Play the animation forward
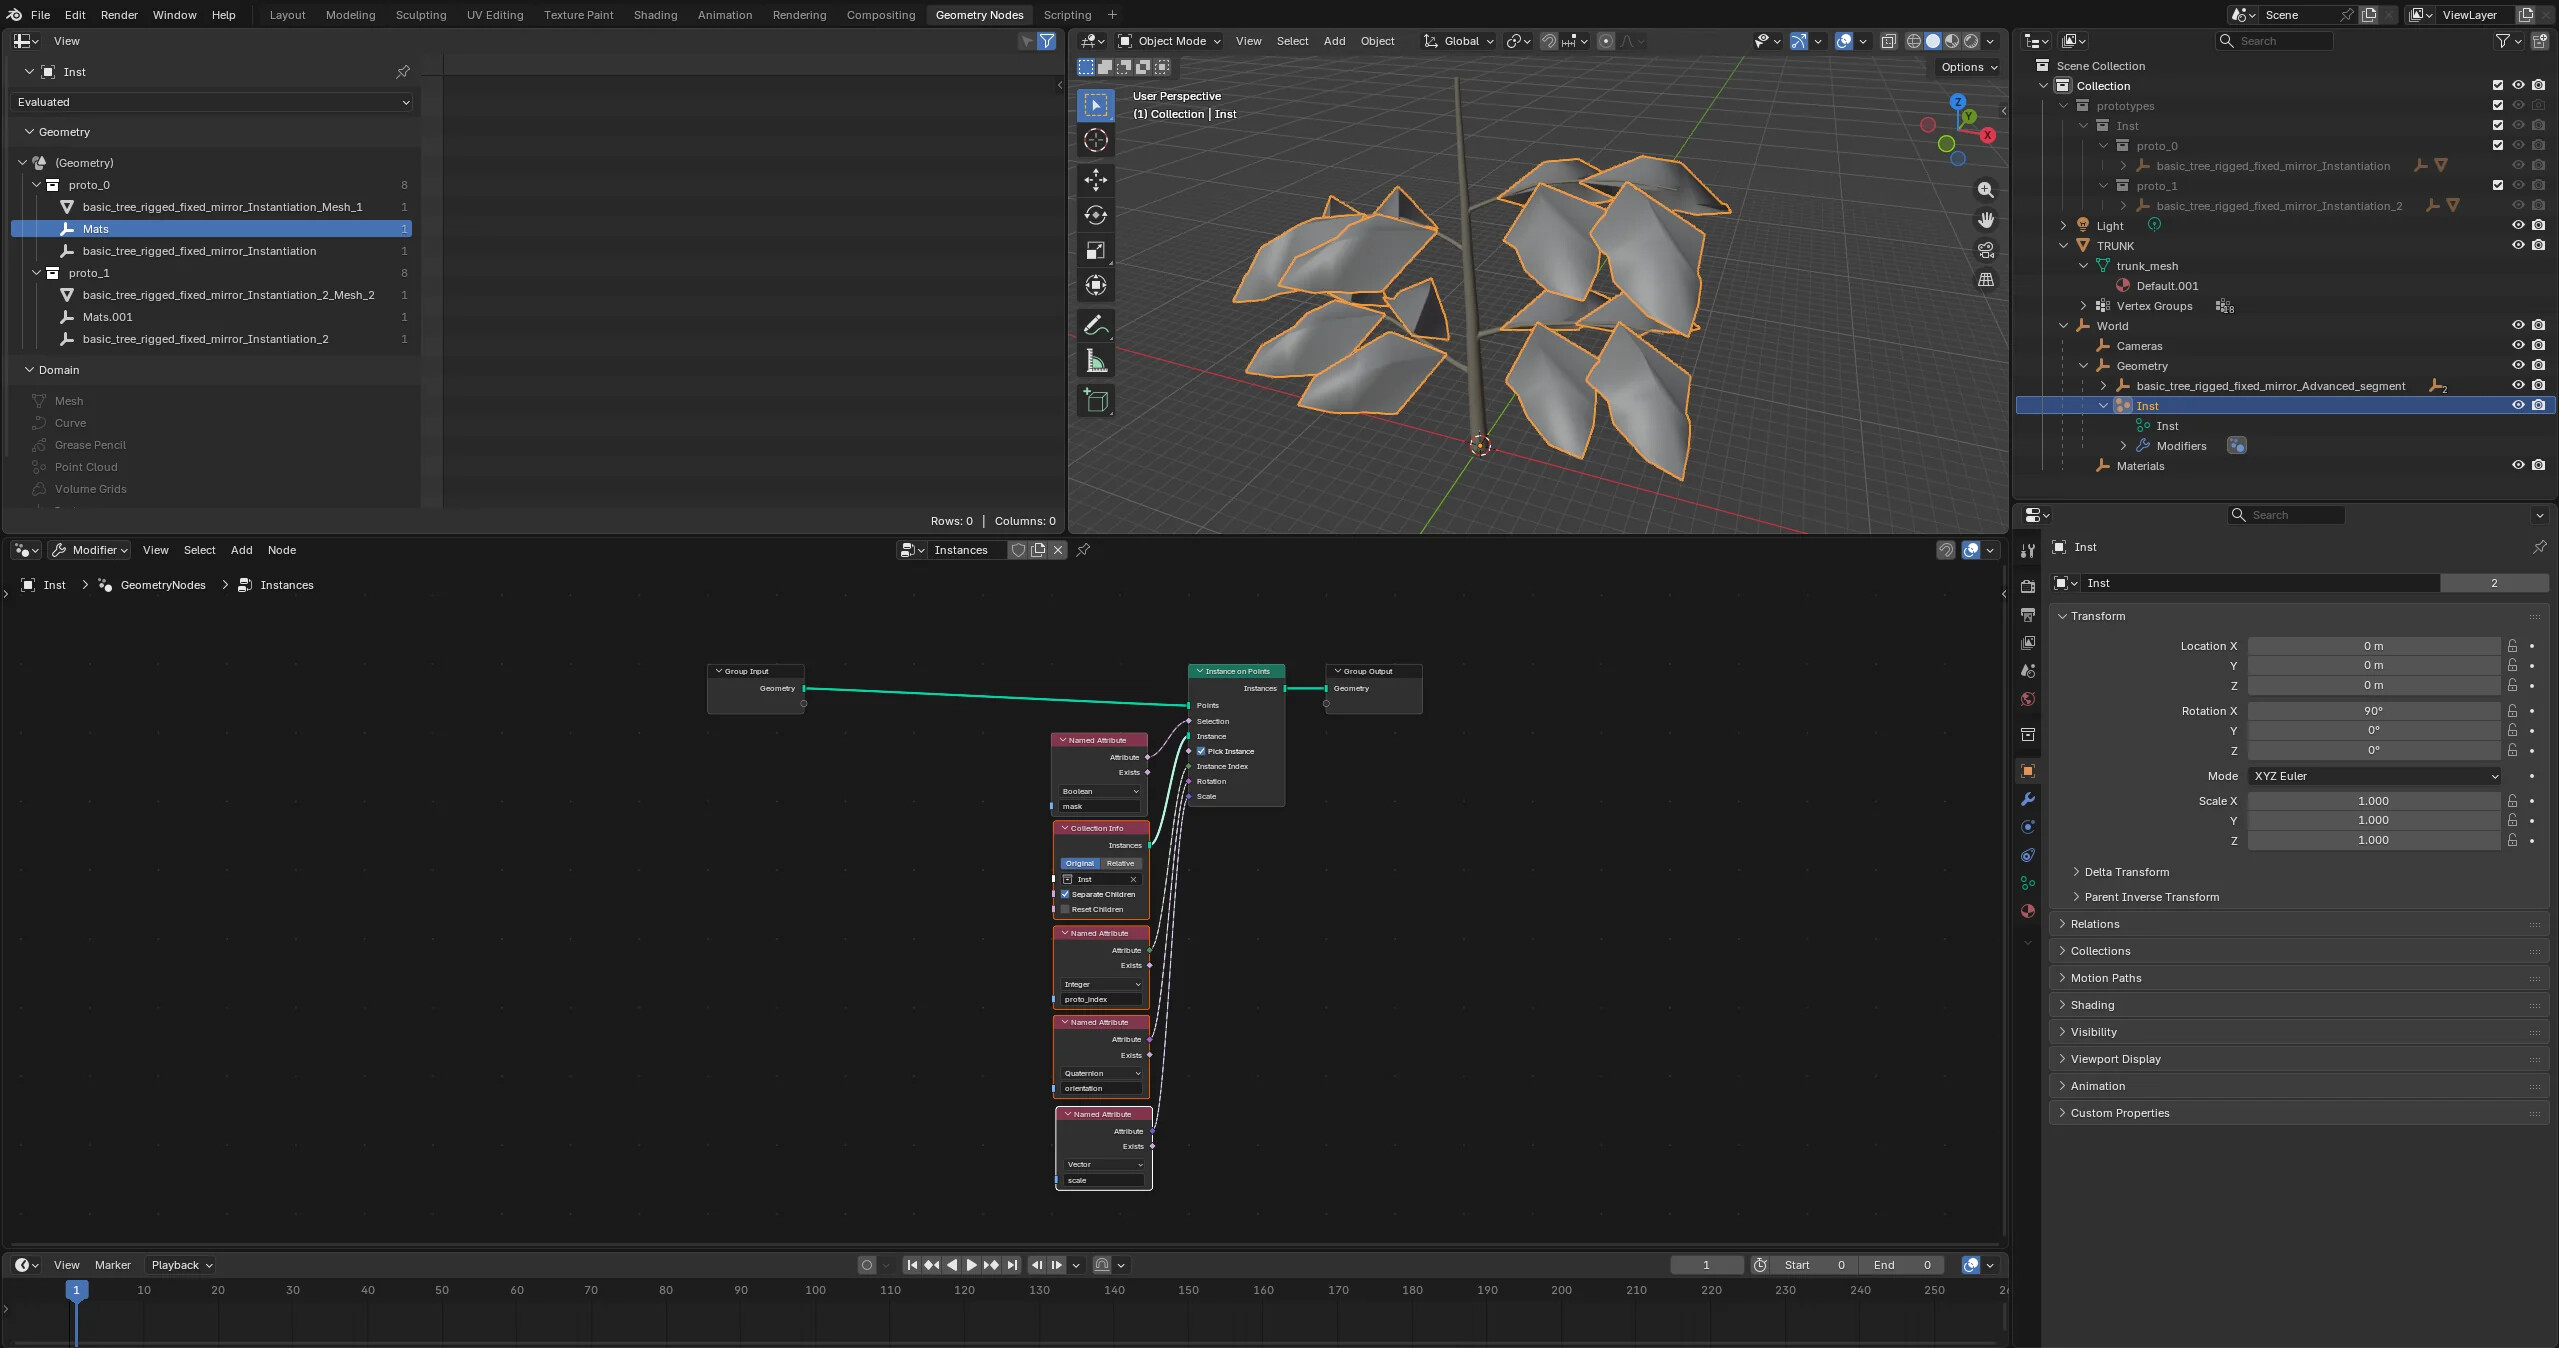This screenshot has height=1348, width=2559. (x=971, y=1265)
